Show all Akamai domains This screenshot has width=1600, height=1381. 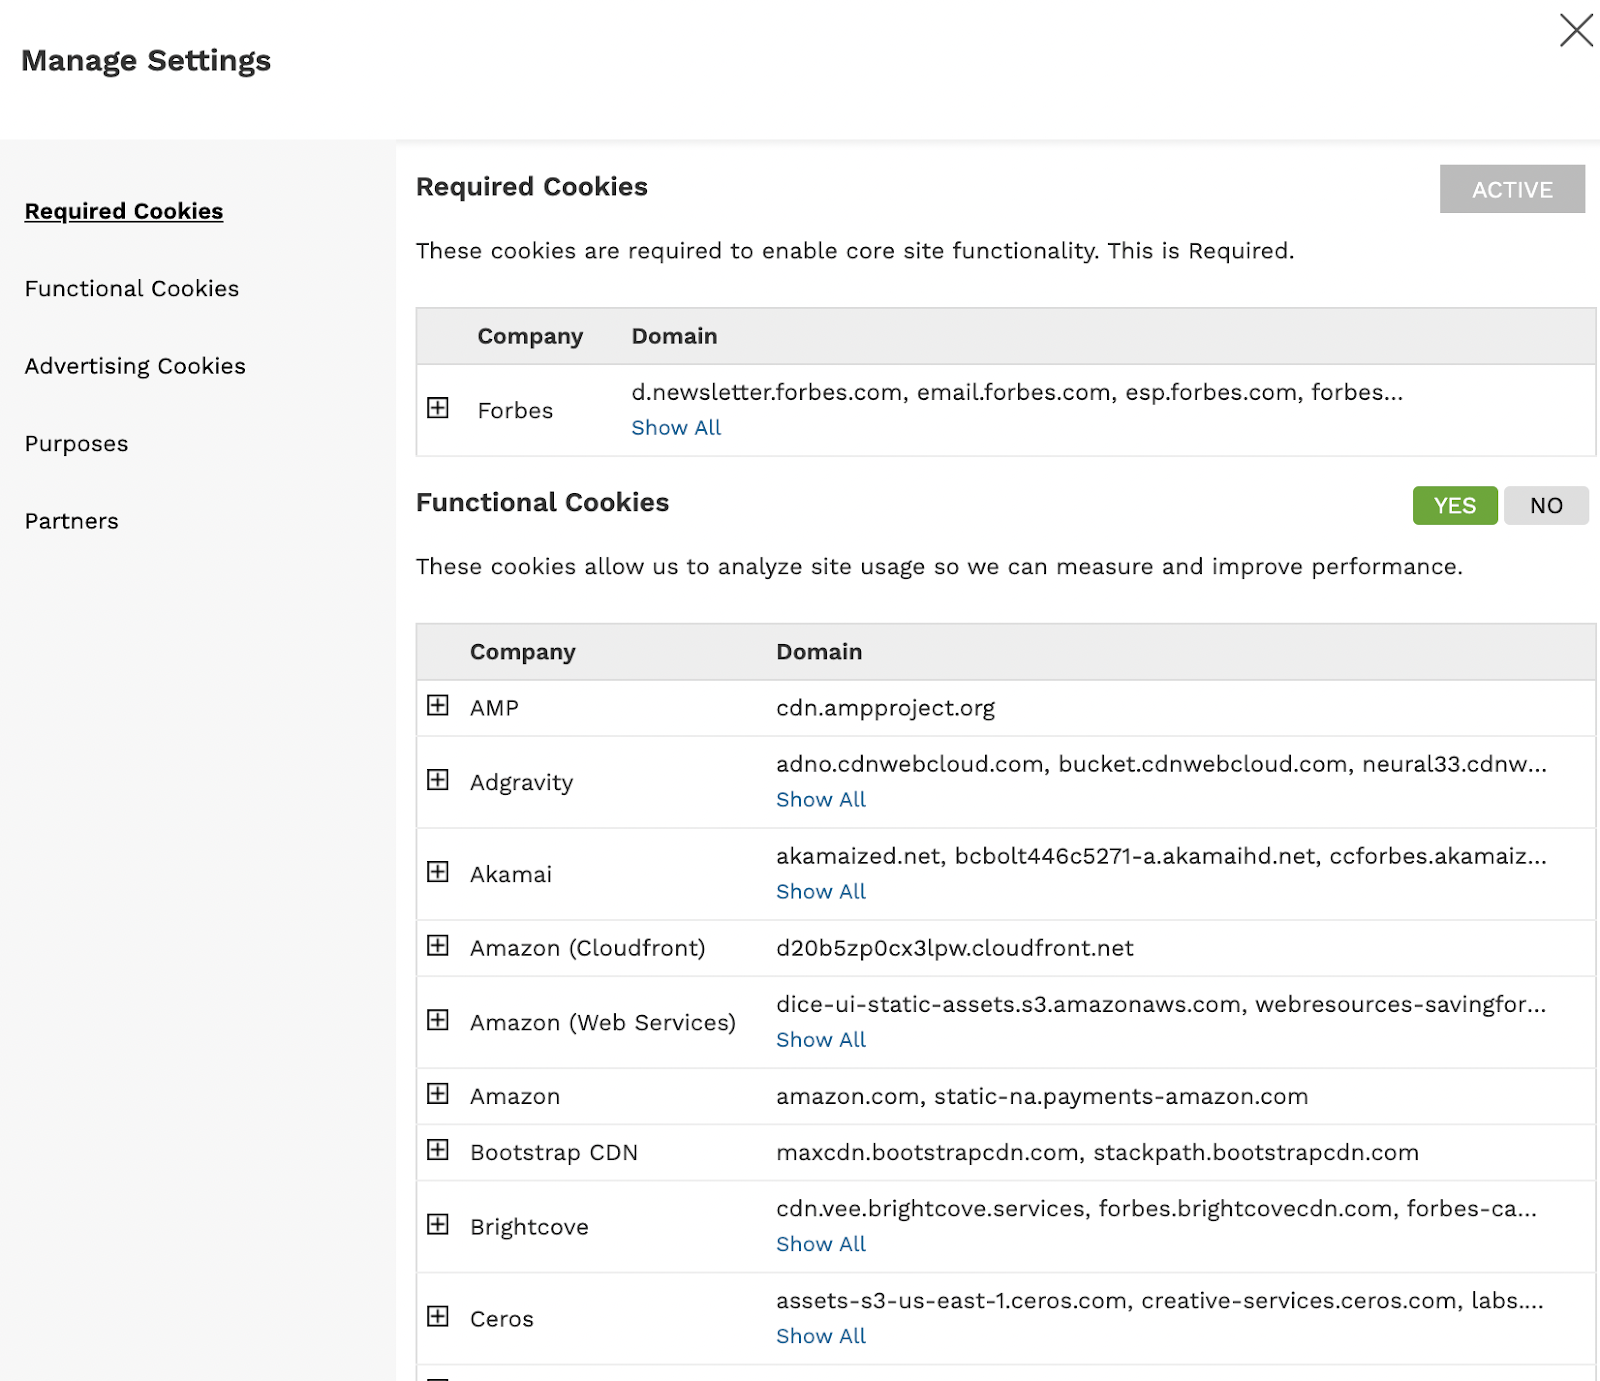[821, 892]
